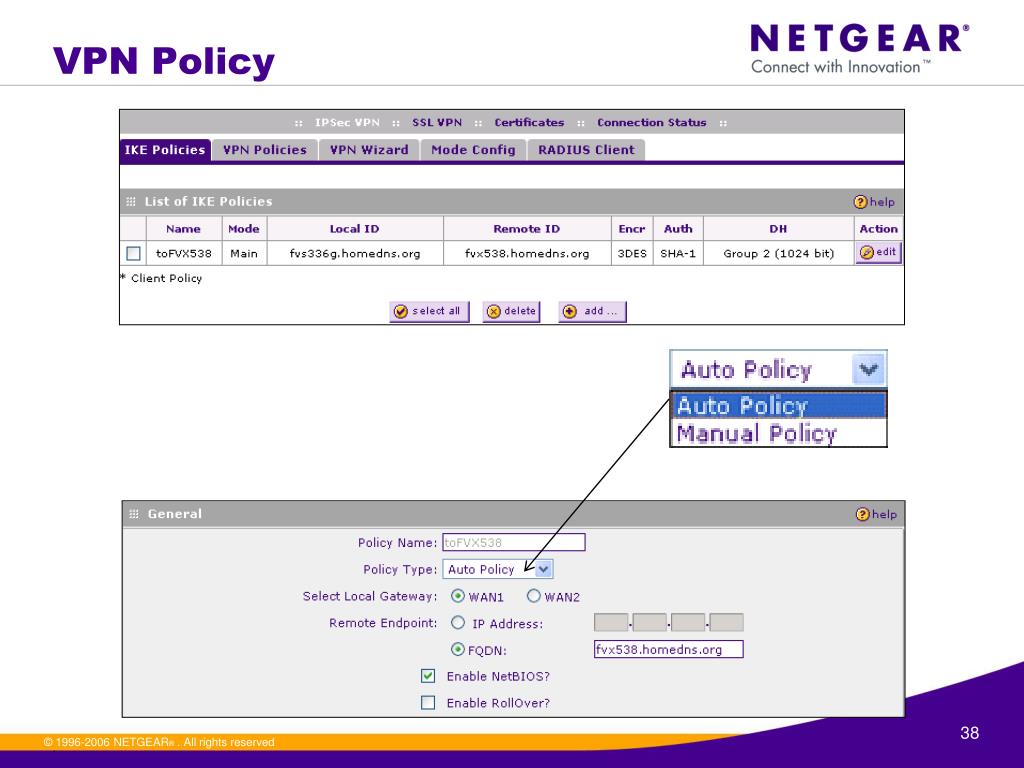The height and width of the screenshot is (768, 1024).
Task: Click the delete button
Action: pyautogui.click(x=511, y=311)
